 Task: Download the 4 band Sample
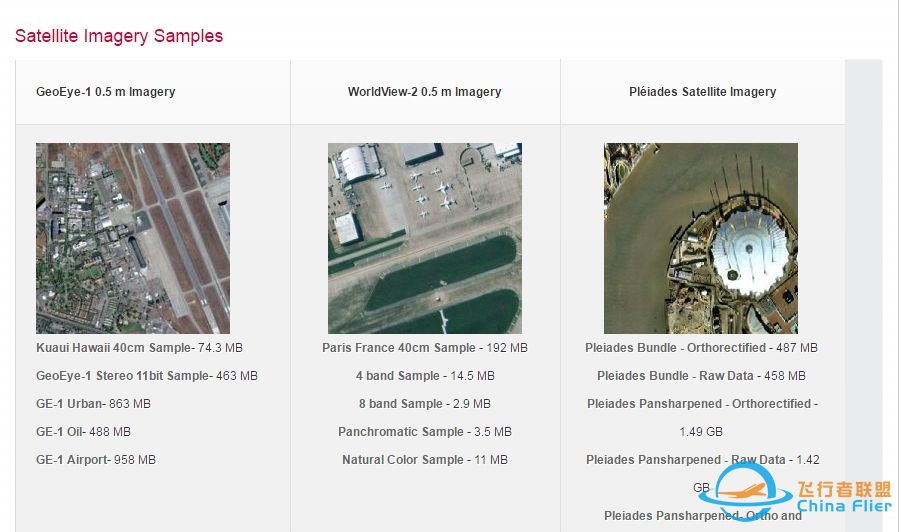point(397,376)
